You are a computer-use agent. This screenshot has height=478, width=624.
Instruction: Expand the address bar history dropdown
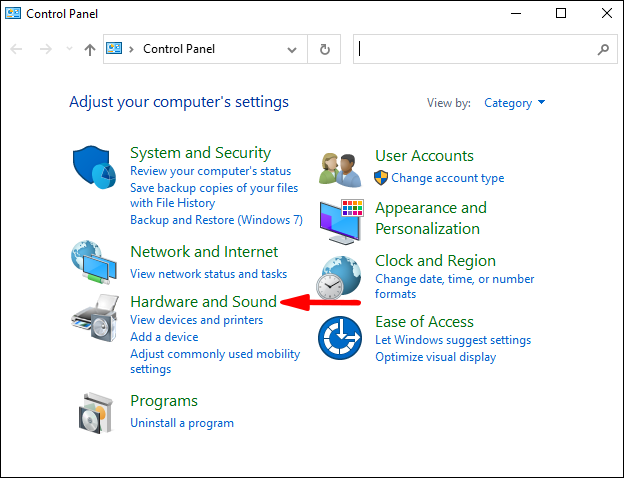pos(291,49)
